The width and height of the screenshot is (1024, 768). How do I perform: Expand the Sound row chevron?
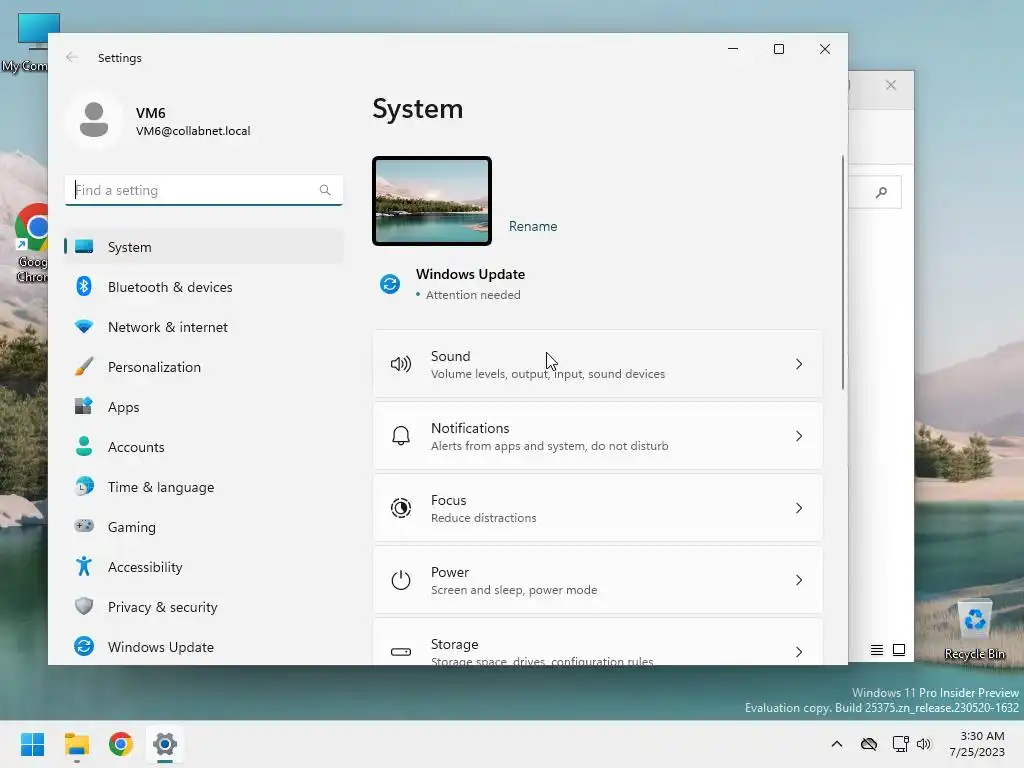[799, 364]
